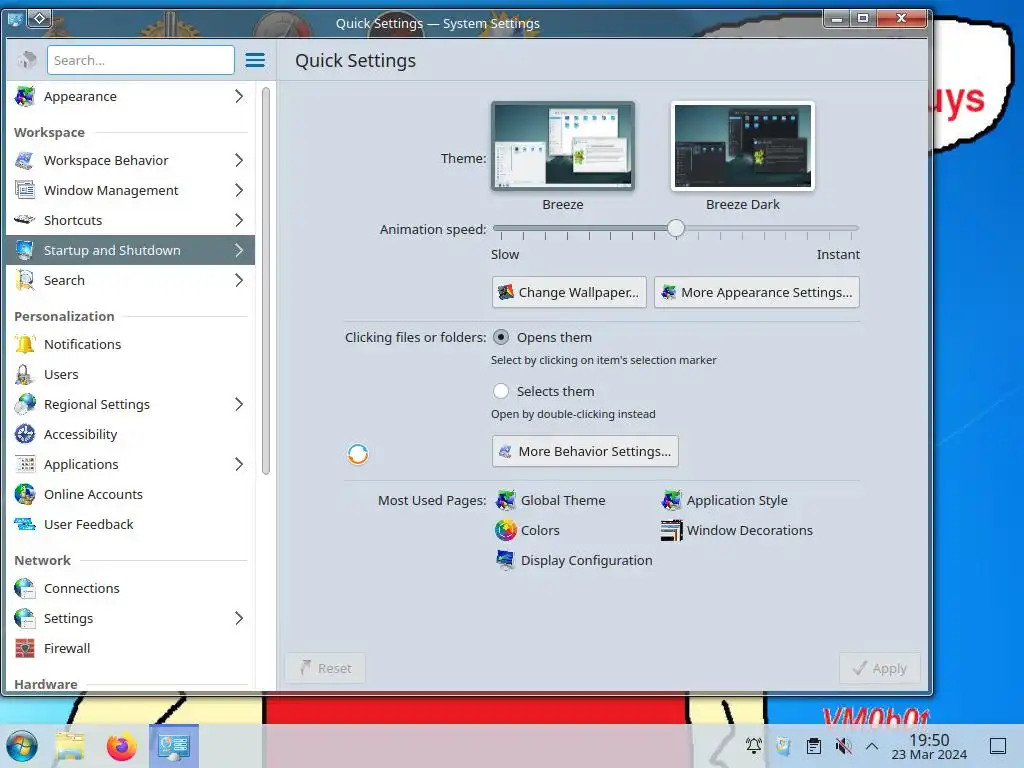Expand the Applications chevron
Viewport: 1024px width, 768px height.
click(239, 464)
